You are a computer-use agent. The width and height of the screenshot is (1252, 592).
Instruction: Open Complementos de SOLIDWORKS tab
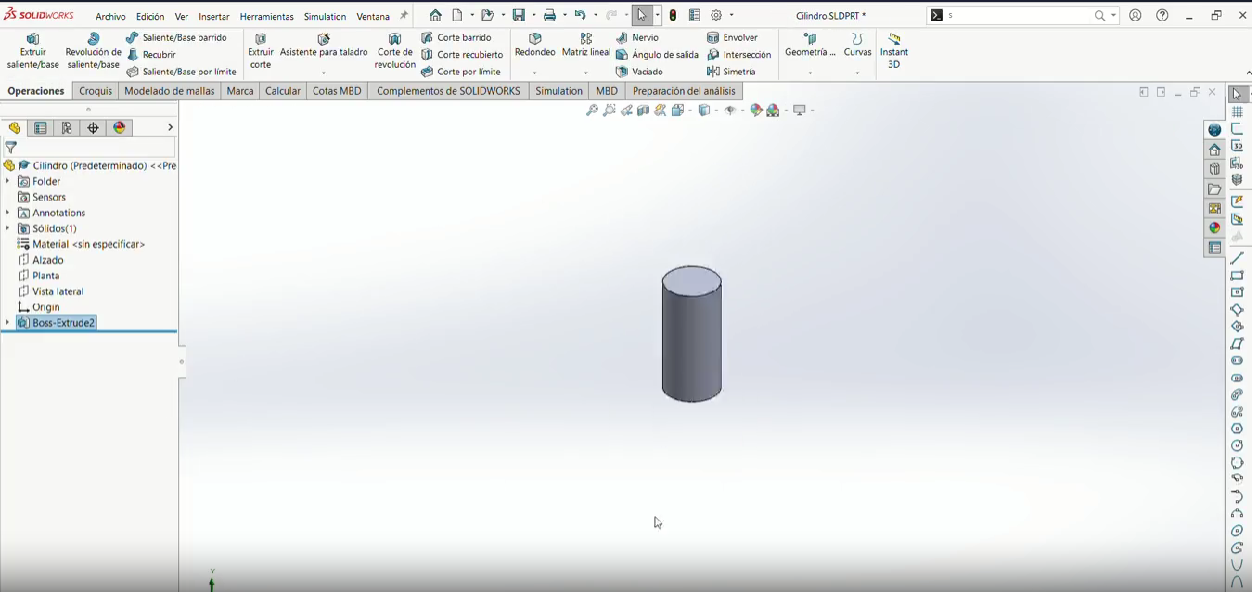pos(449,91)
